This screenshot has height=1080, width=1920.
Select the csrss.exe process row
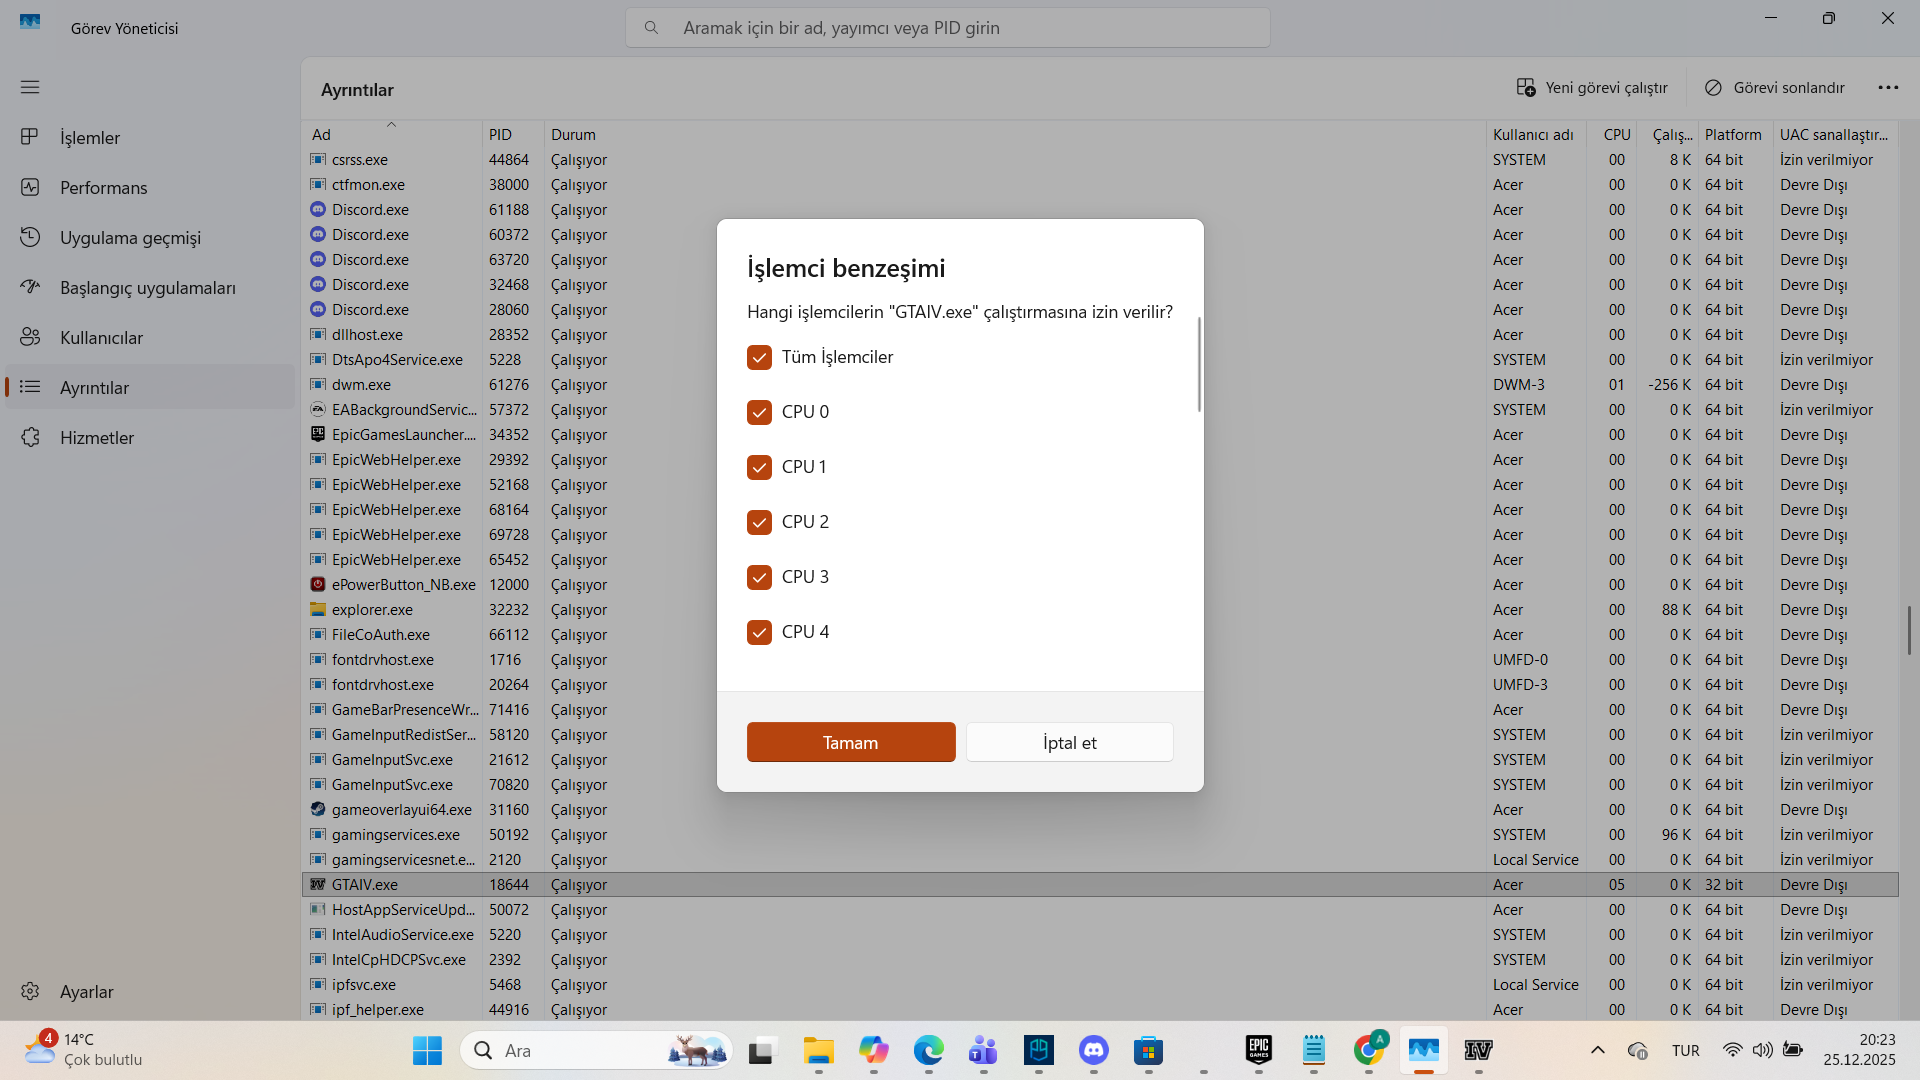tap(1100, 159)
